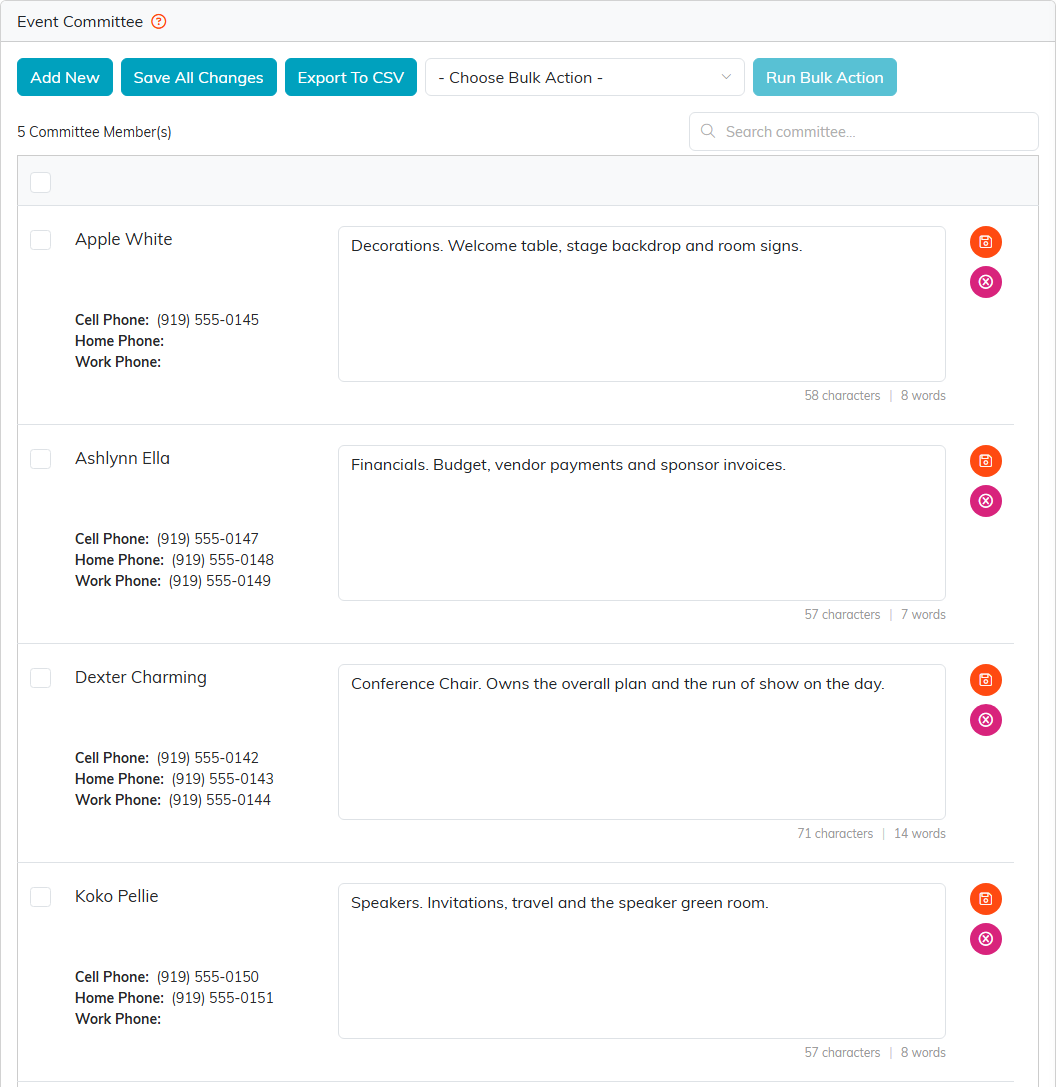Save Koko Pellie's row with orange icon
Screen dimensions: 1056x1087
985,899
